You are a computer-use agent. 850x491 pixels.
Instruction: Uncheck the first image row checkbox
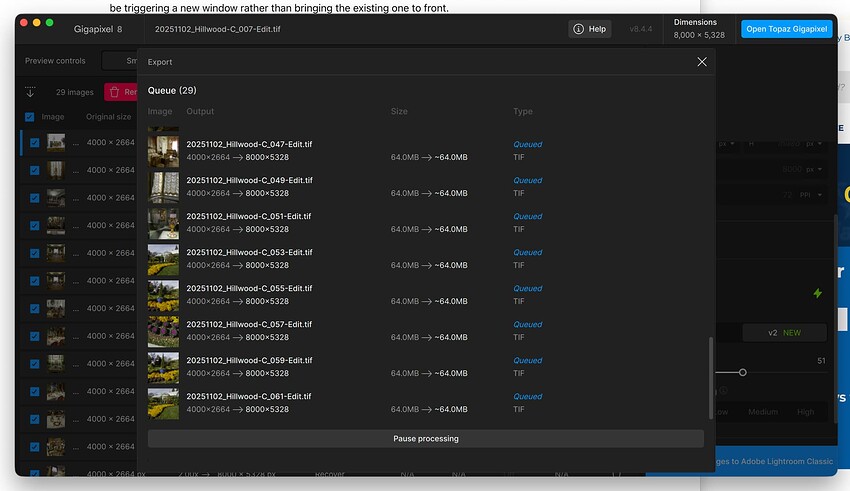35,143
